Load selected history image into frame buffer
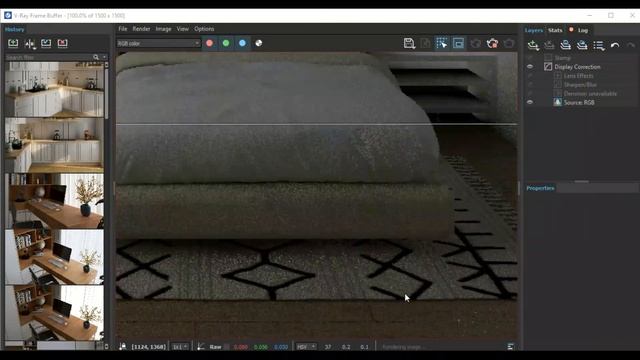Image resolution: width=640 pixels, height=360 pixels. click(x=46, y=43)
